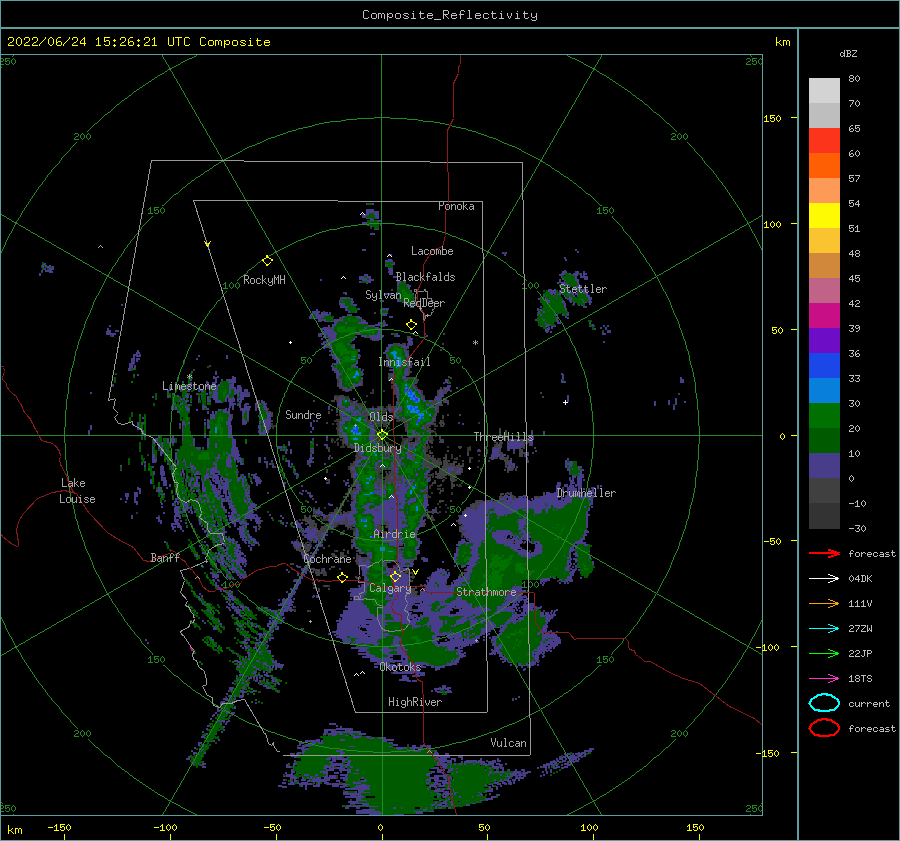Click the Strathmore city label
This screenshot has width=900, height=841.
[486, 592]
